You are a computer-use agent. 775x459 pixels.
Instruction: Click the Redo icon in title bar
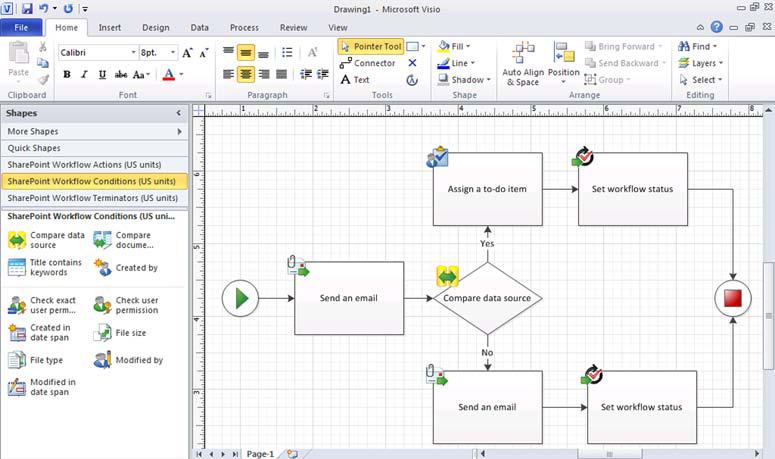pyautogui.click(x=68, y=8)
